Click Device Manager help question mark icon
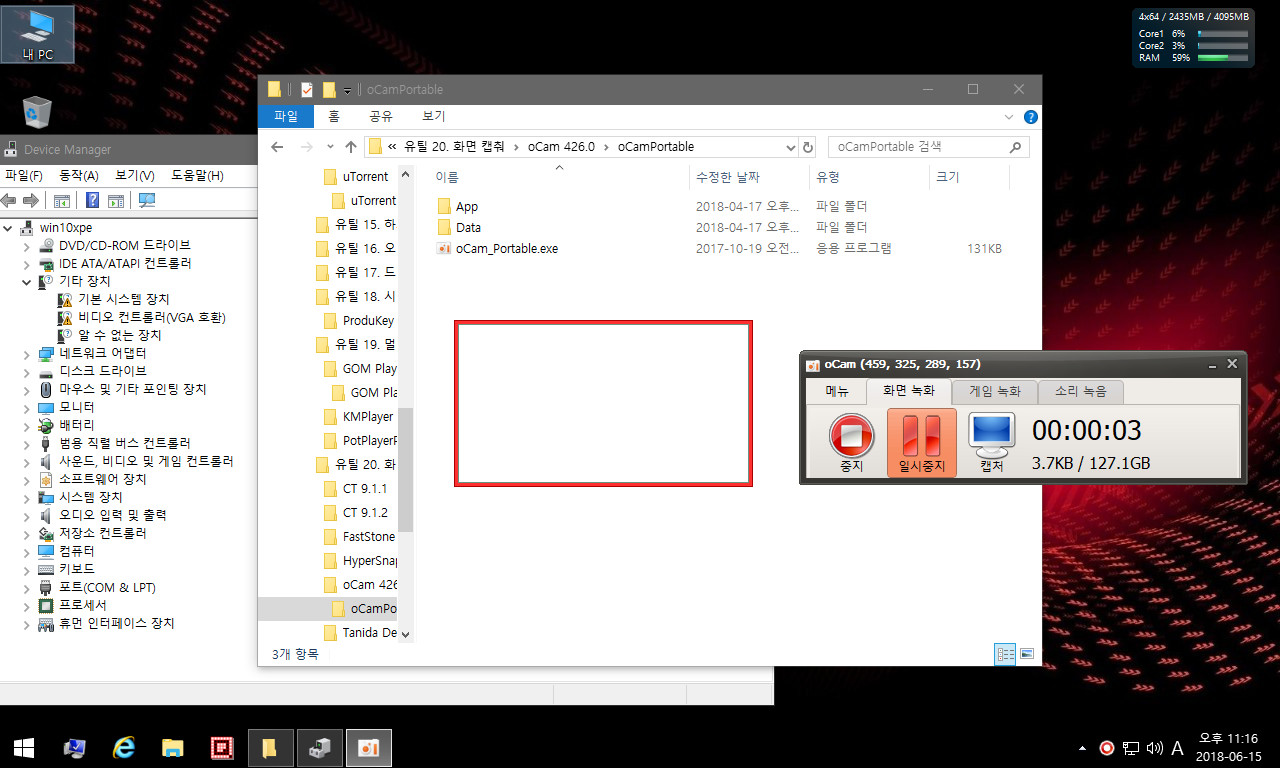This screenshot has height=768, width=1280. pos(93,201)
